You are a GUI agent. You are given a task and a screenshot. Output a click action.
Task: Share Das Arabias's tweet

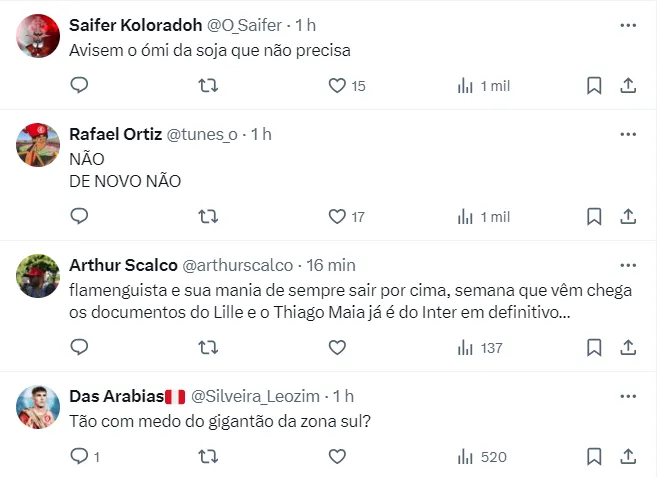click(x=628, y=457)
